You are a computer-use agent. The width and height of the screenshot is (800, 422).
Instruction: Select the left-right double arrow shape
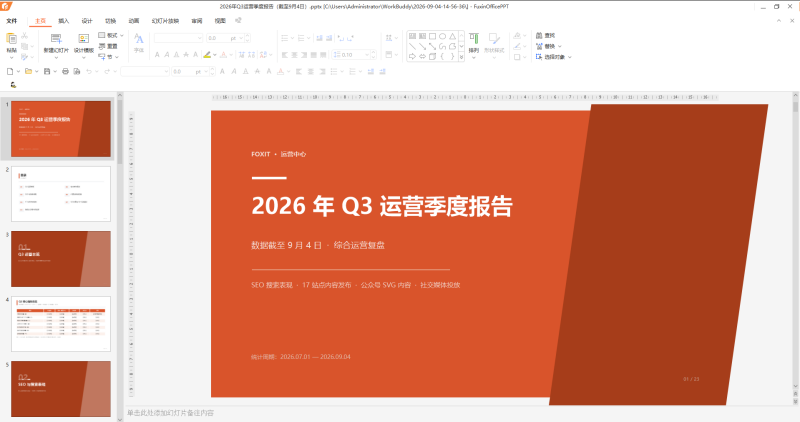tap(422, 56)
